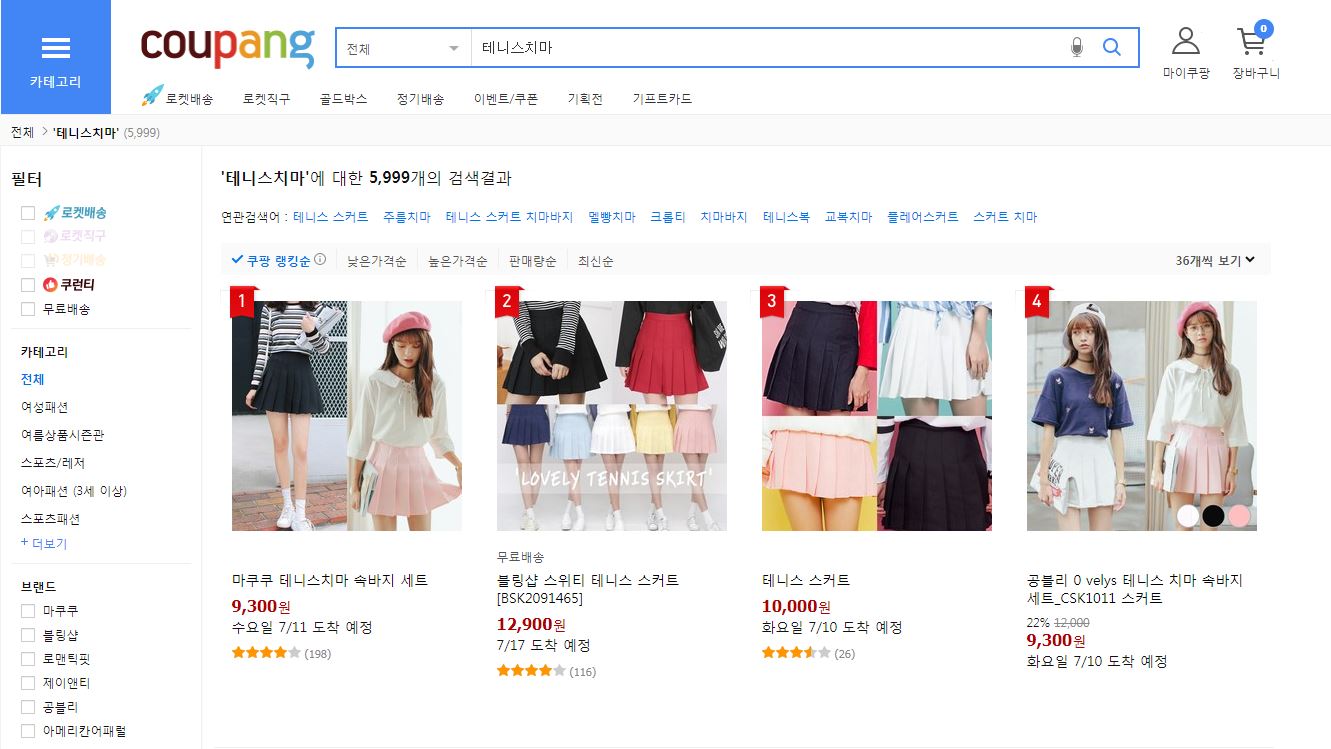Click the magnifying glass search icon
The height and width of the screenshot is (749, 1331).
[1111, 47]
